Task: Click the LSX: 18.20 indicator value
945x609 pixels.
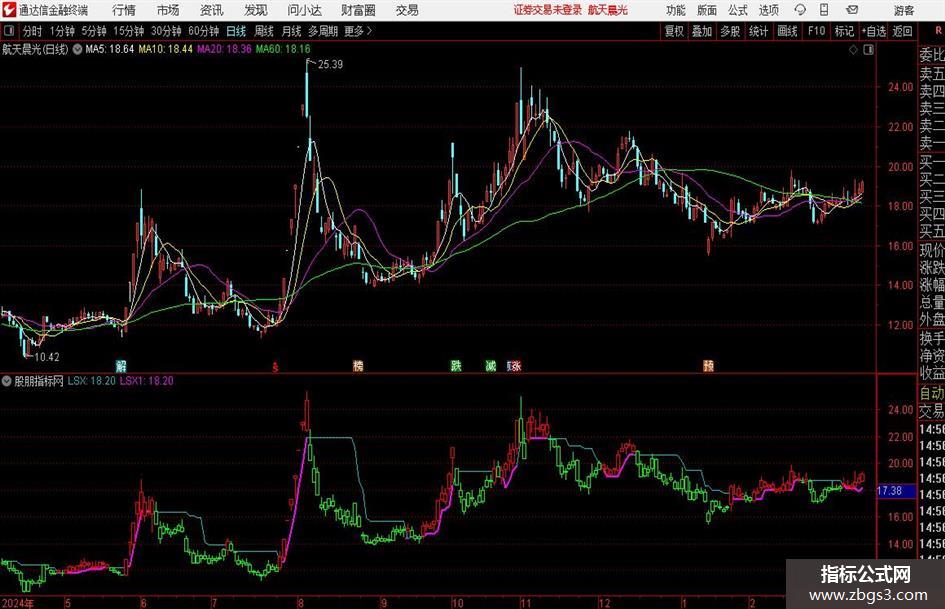Action: (91, 381)
